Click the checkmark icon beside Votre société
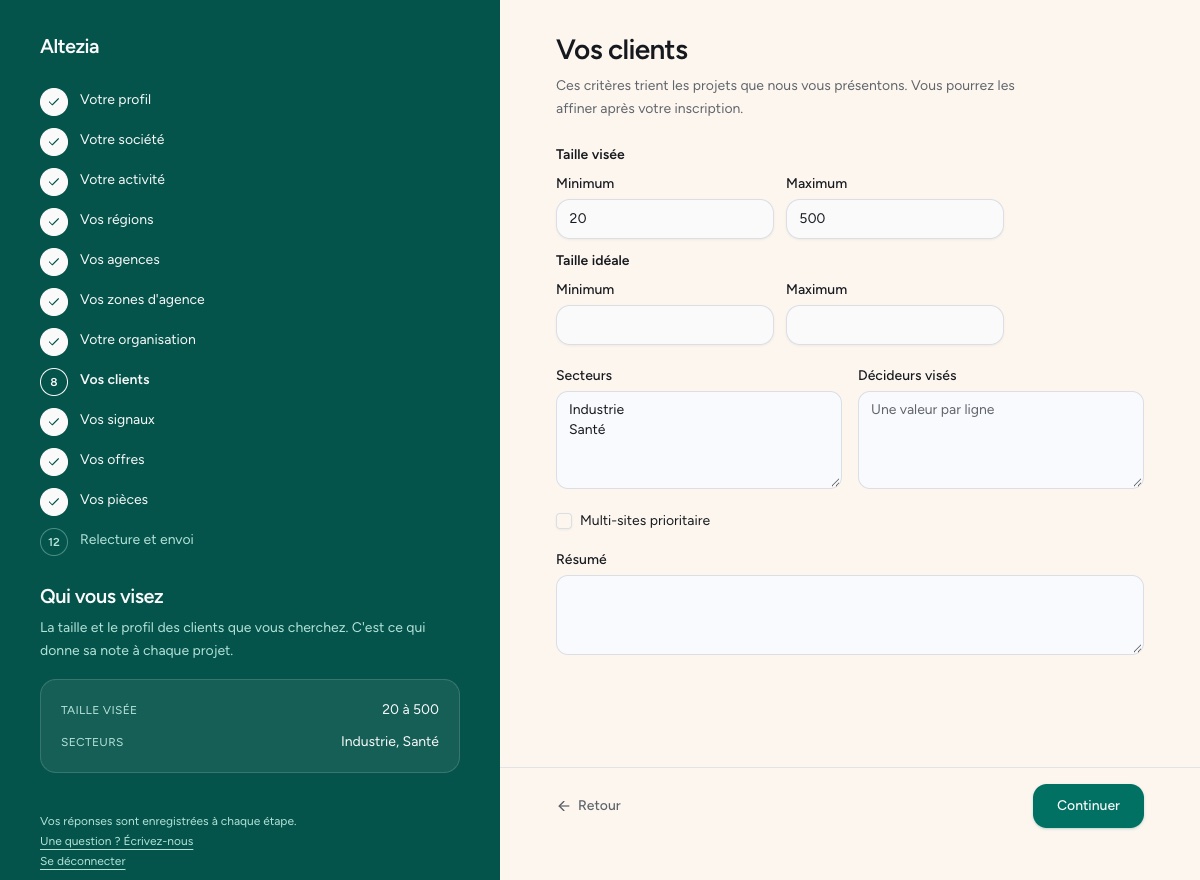 point(54,142)
